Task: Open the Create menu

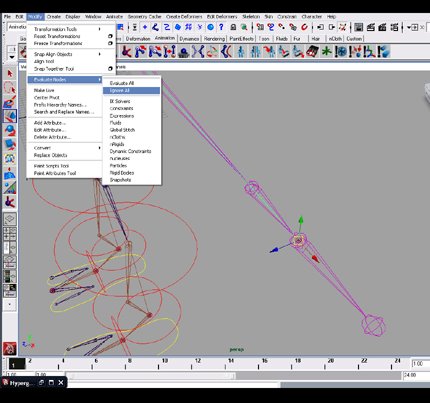Action: pos(53,17)
